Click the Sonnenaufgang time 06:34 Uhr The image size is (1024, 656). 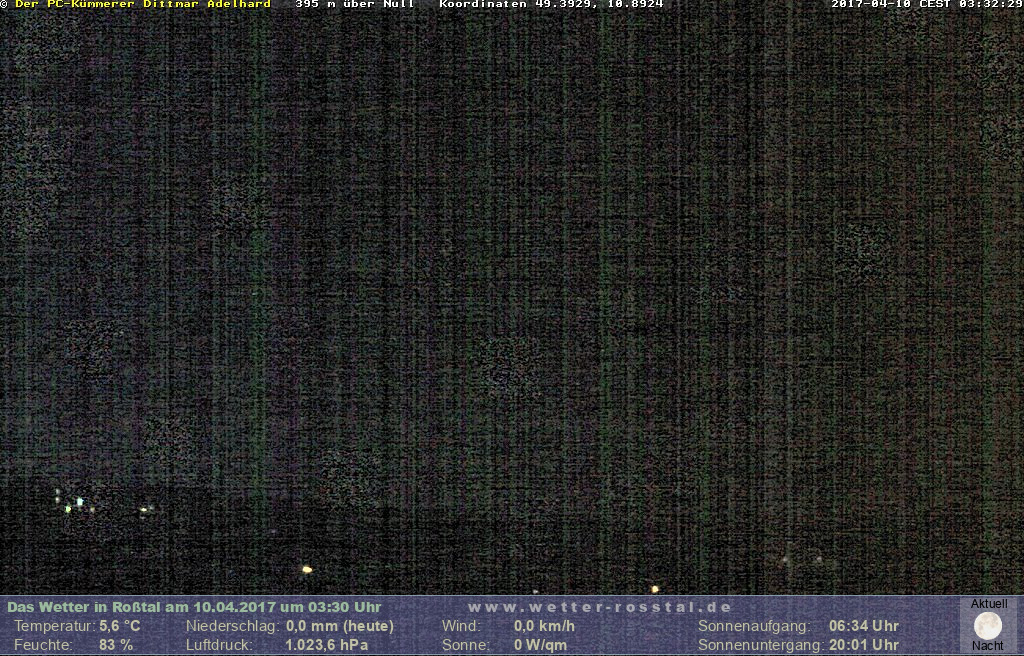863,626
